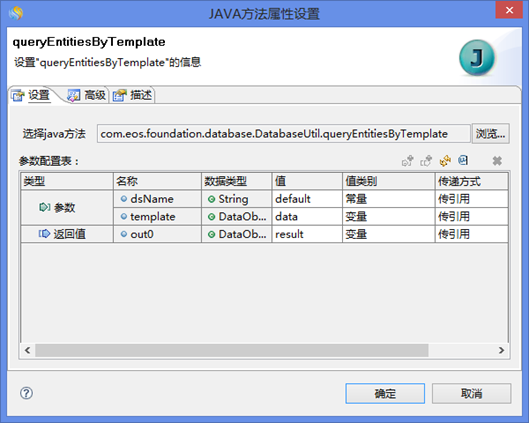Click the 参数 parameter arrow icon
This screenshot has width=529, height=423.
[45, 207]
